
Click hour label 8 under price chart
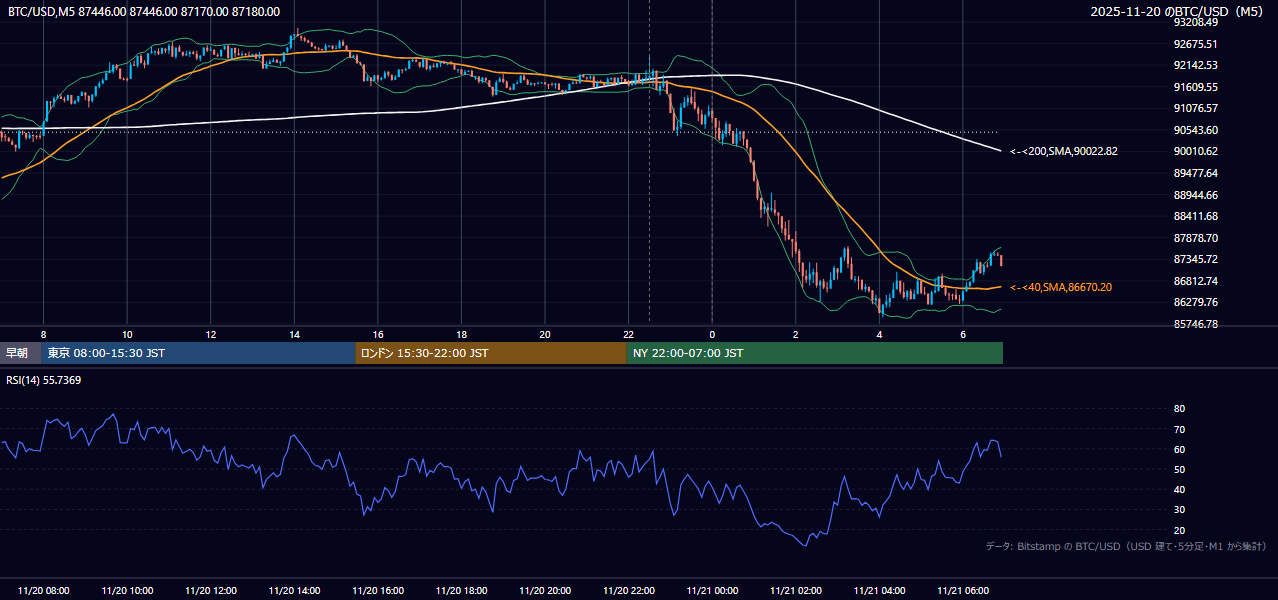43,334
